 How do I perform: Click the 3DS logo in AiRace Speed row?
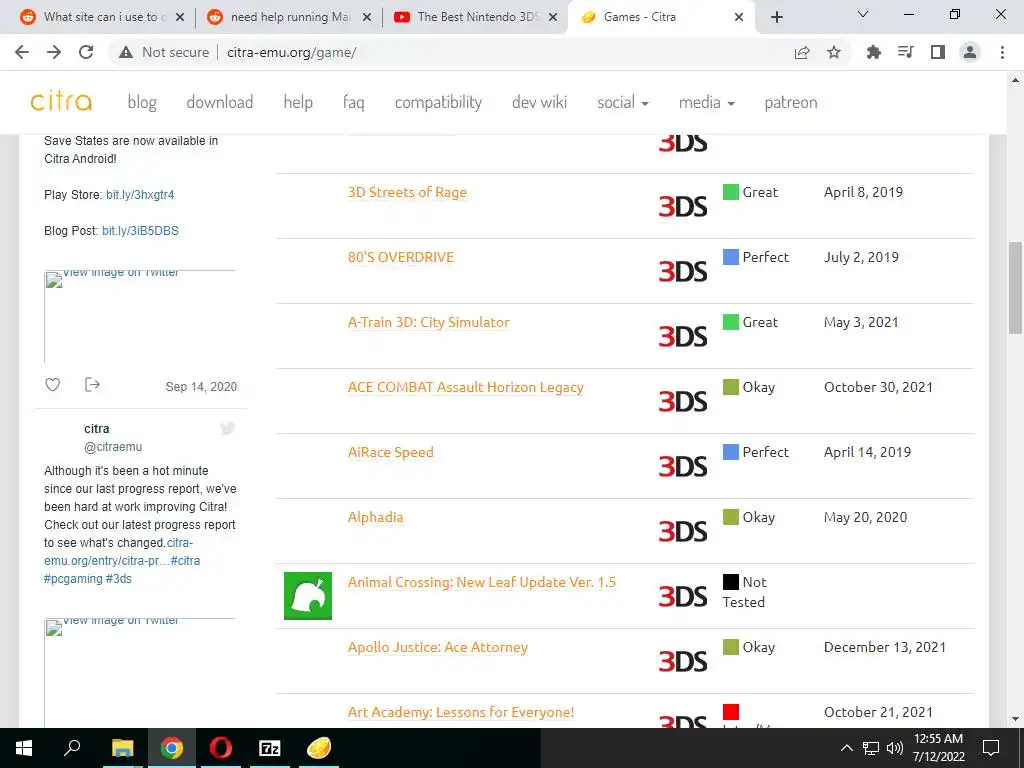tap(682, 466)
